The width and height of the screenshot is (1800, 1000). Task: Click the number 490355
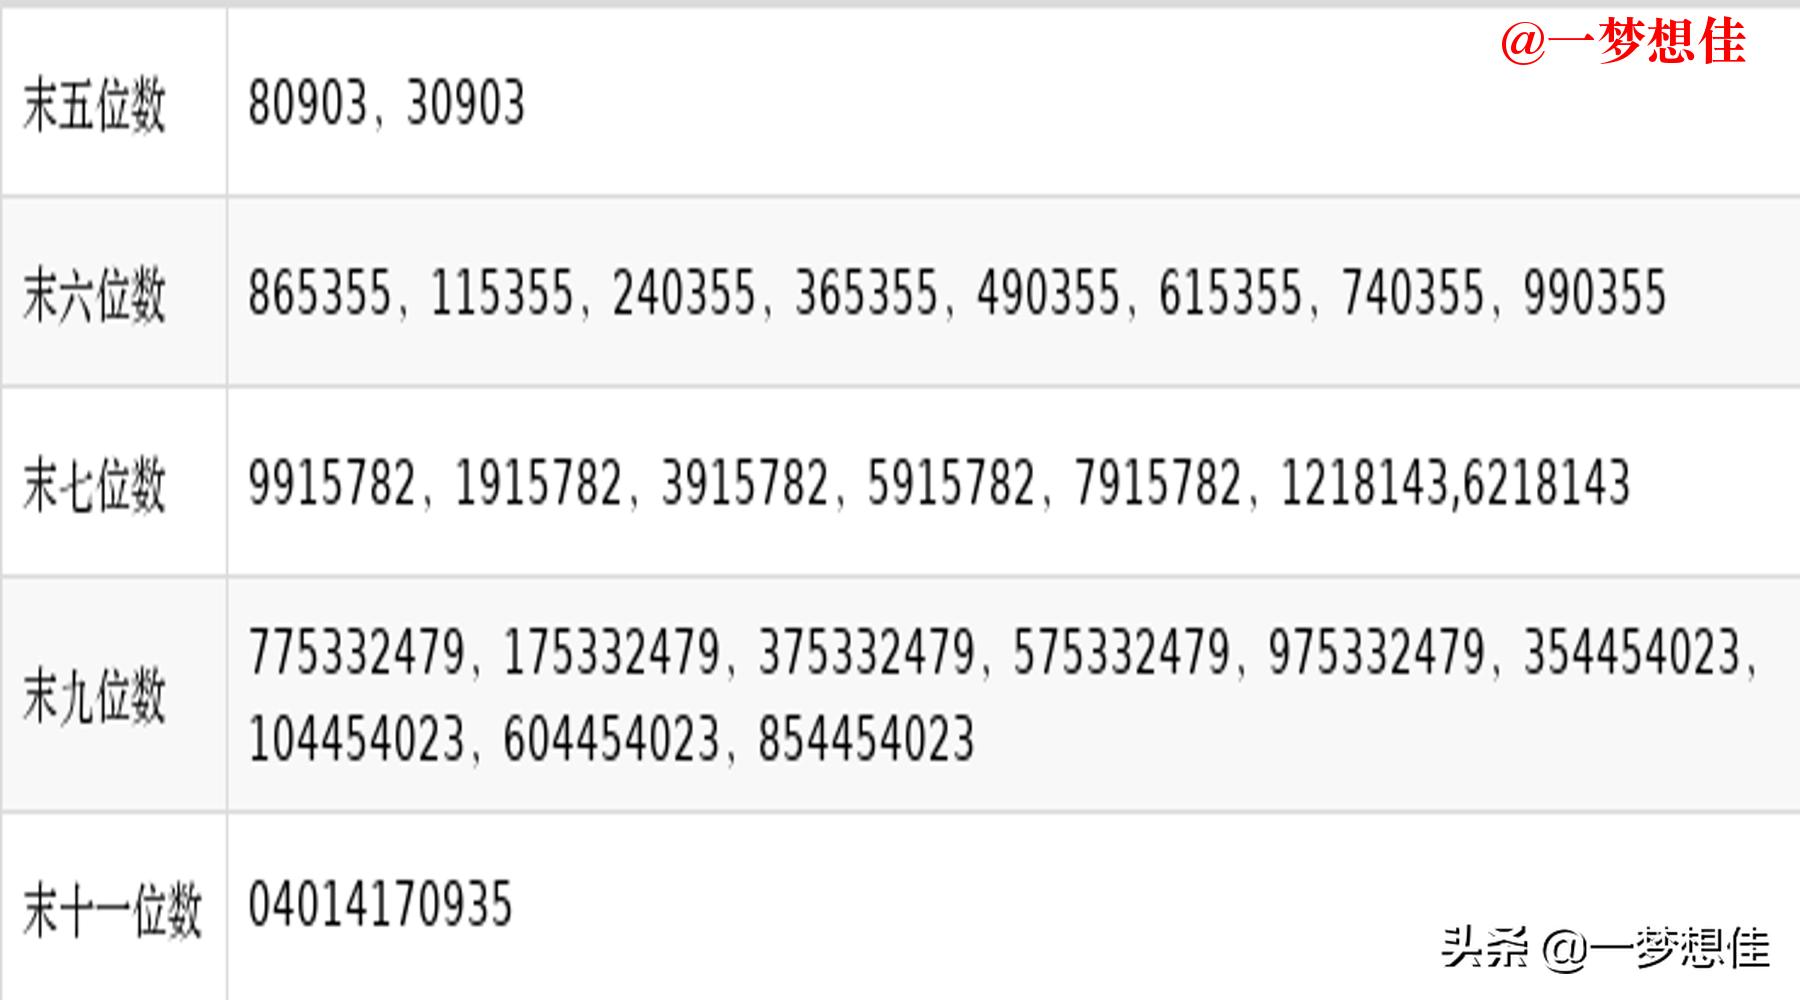[1048, 293]
